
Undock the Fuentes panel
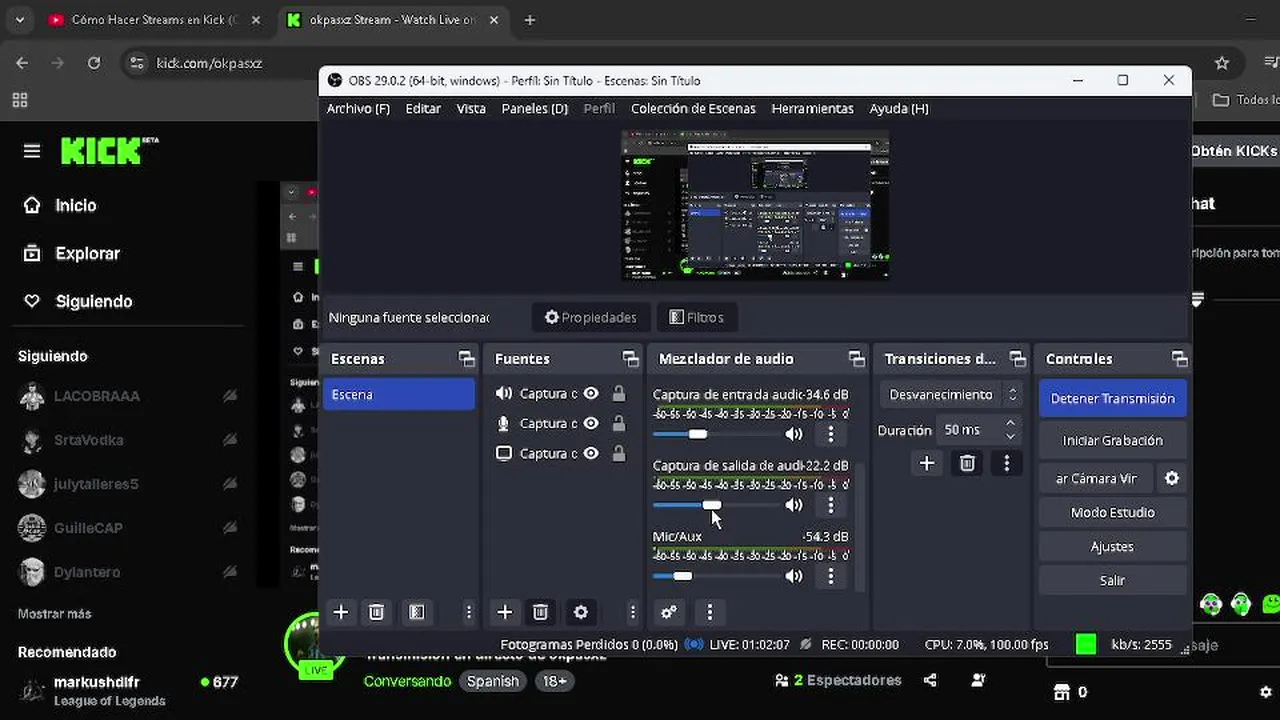pos(630,359)
